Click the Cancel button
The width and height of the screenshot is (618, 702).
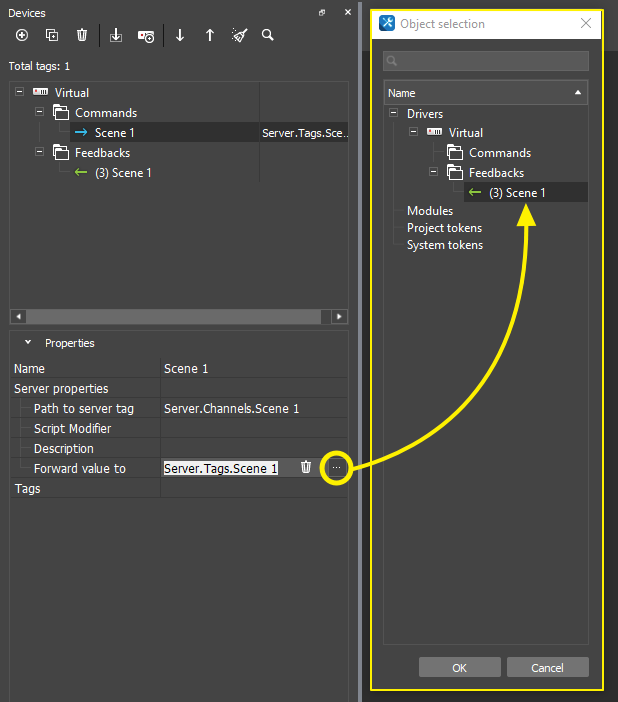(x=547, y=667)
